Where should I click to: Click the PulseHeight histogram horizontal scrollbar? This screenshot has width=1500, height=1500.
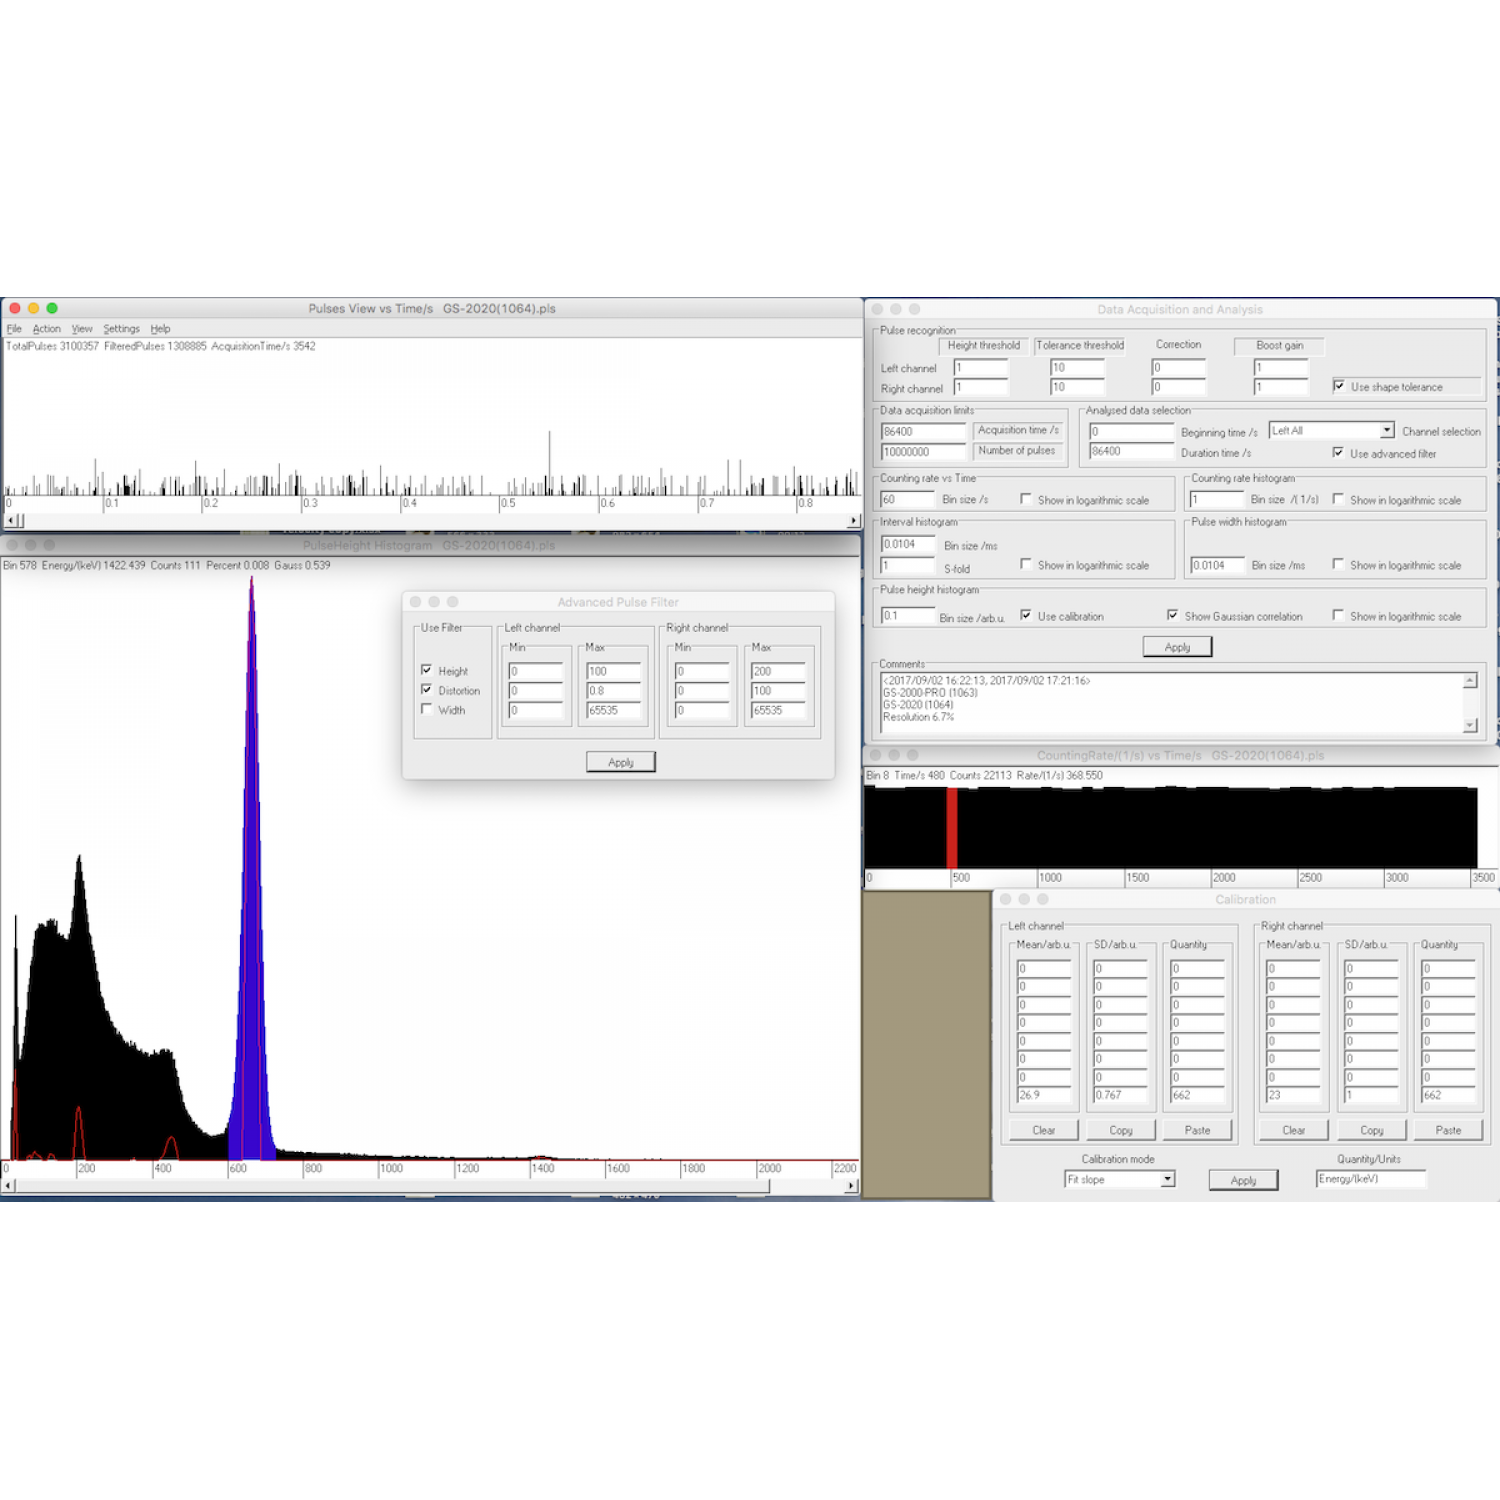pos(400,1186)
